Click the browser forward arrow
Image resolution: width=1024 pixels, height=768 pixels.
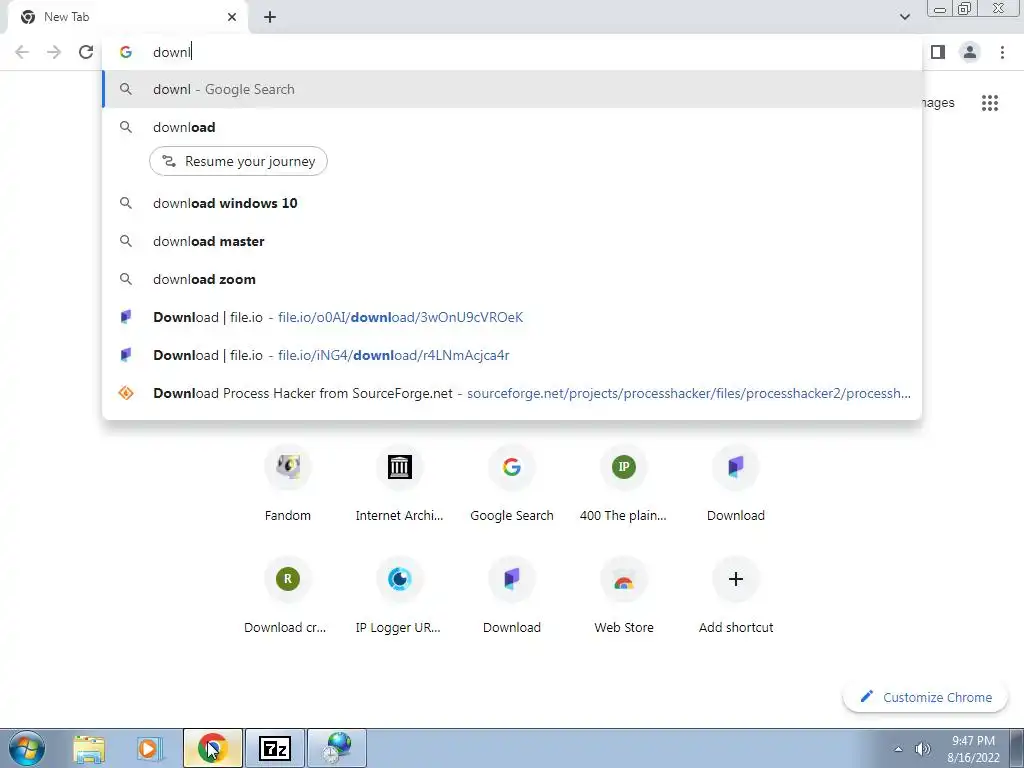tap(54, 52)
